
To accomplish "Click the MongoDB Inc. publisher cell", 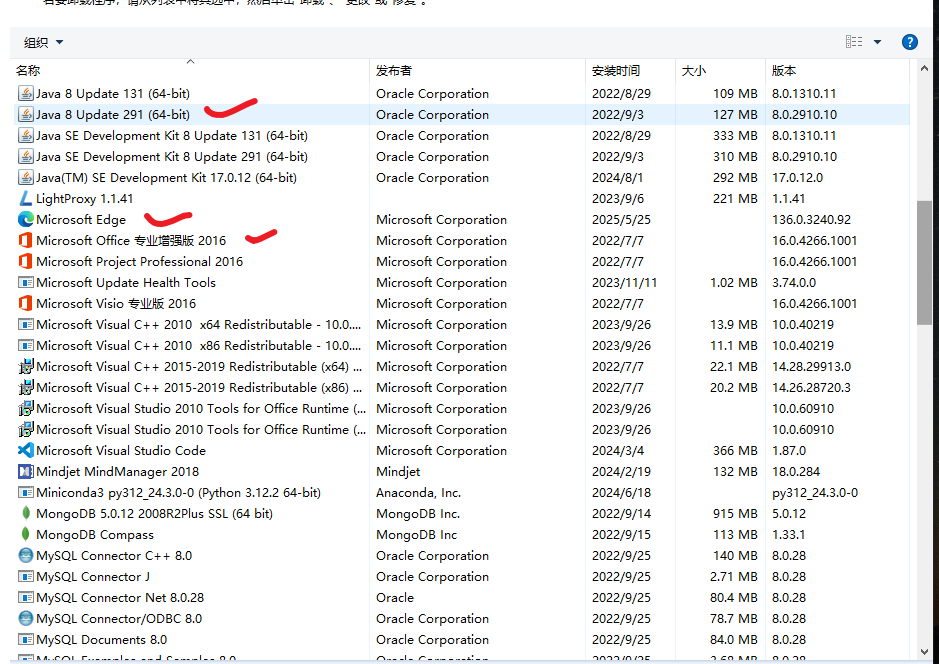I will (x=418, y=513).
